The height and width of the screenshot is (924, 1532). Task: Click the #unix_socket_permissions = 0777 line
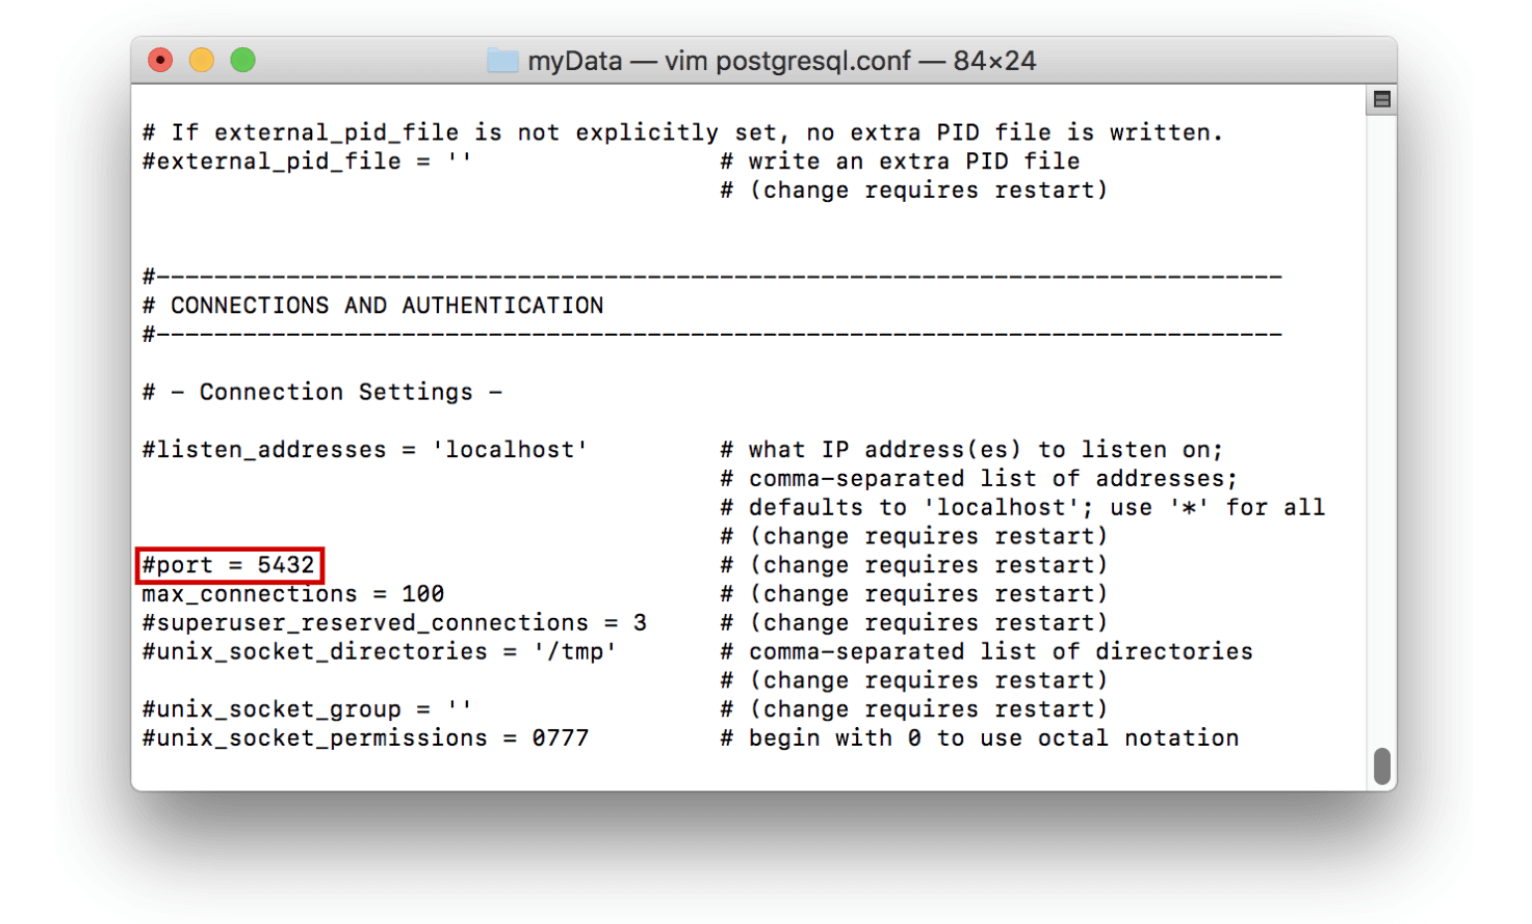pos(363,738)
